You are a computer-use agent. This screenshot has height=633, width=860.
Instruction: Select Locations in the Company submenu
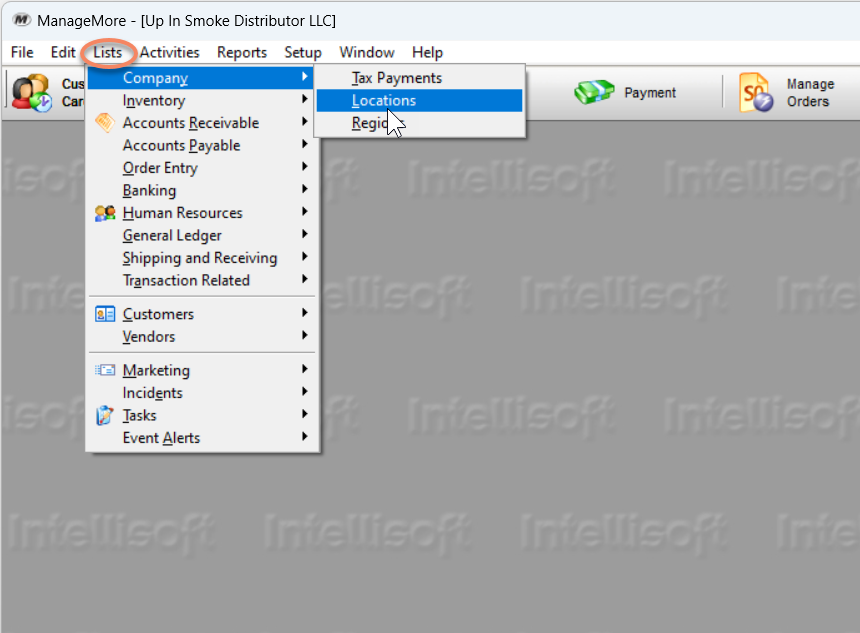384,100
